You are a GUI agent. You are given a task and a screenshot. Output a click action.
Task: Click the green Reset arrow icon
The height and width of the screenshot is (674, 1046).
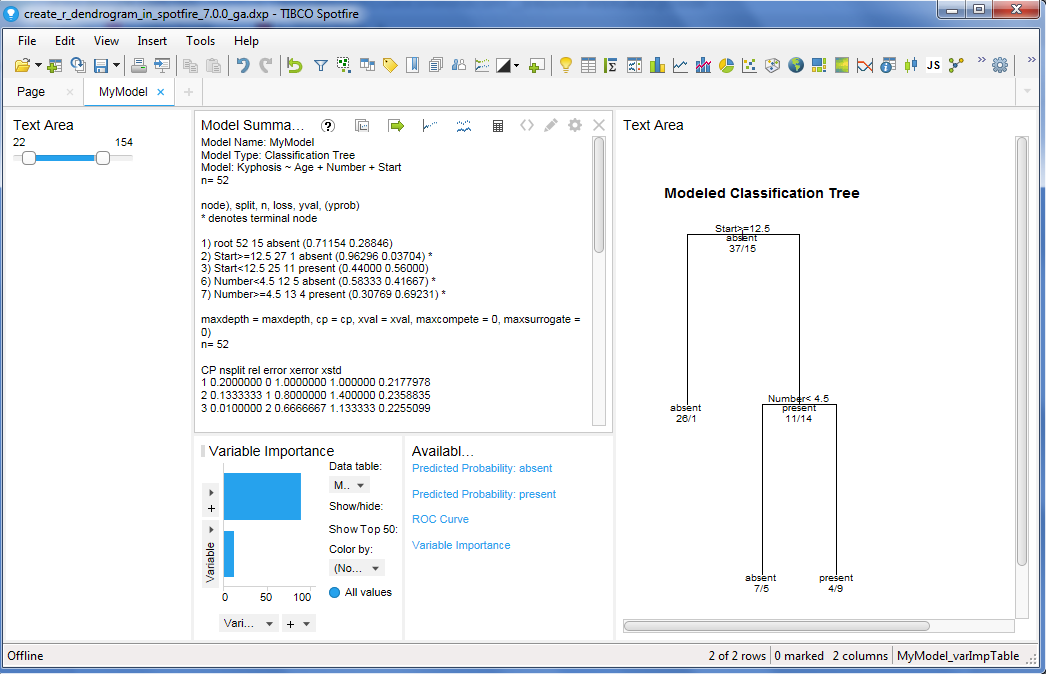[294, 65]
